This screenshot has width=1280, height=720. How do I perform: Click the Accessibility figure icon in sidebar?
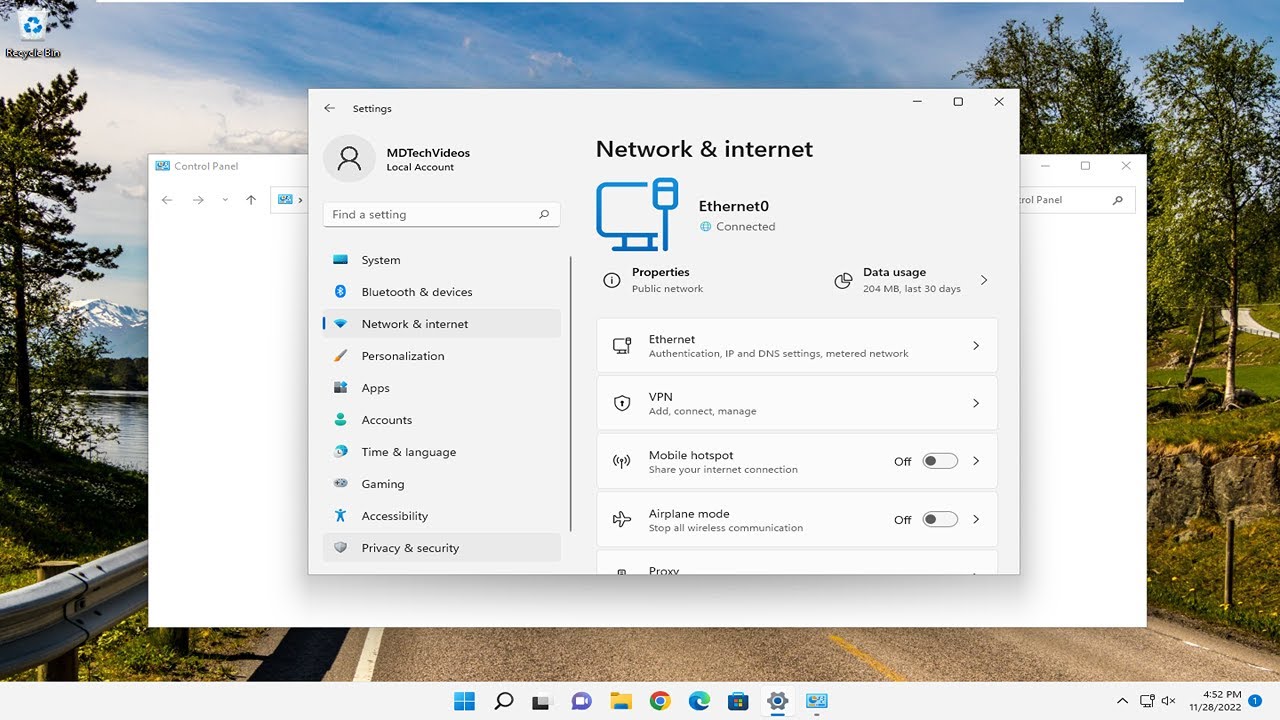click(x=340, y=516)
